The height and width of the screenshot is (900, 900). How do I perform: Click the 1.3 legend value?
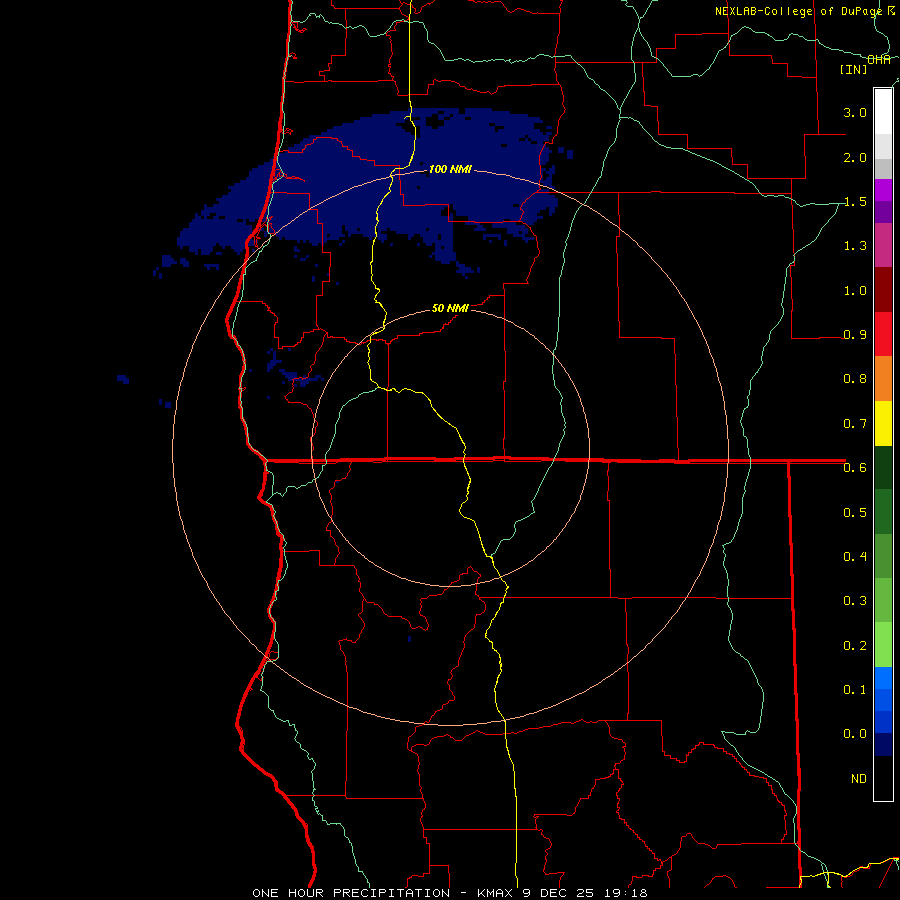(855, 246)
